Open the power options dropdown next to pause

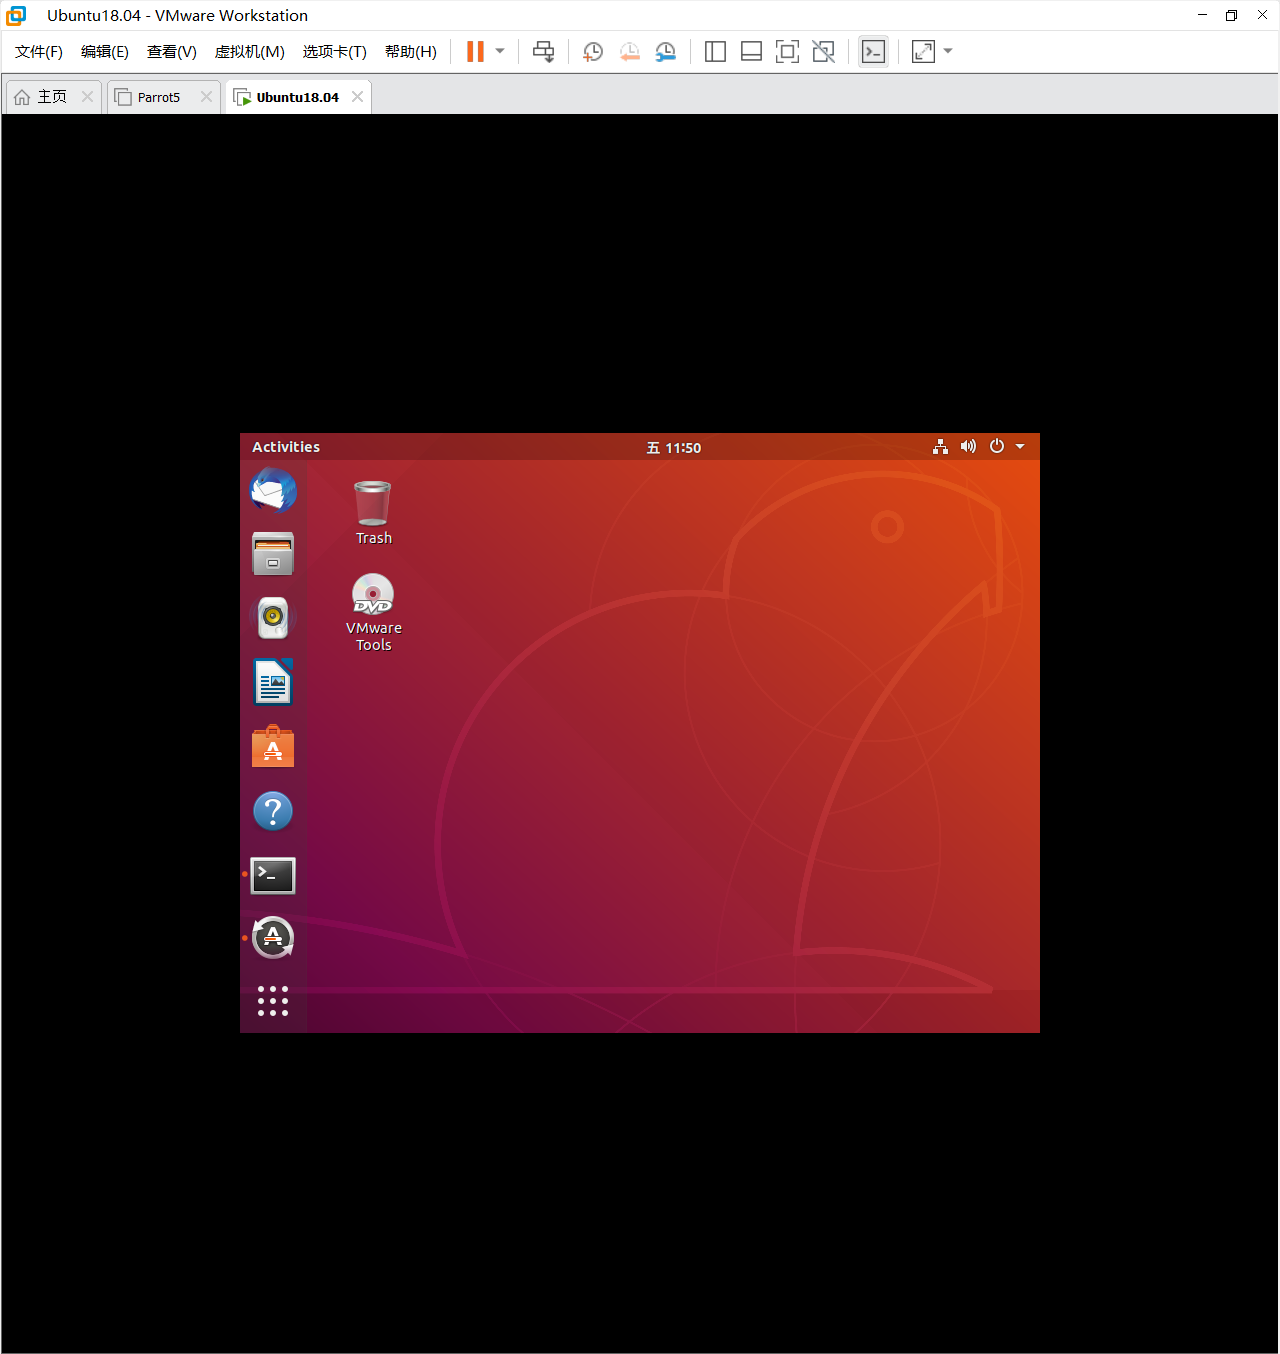500,52
